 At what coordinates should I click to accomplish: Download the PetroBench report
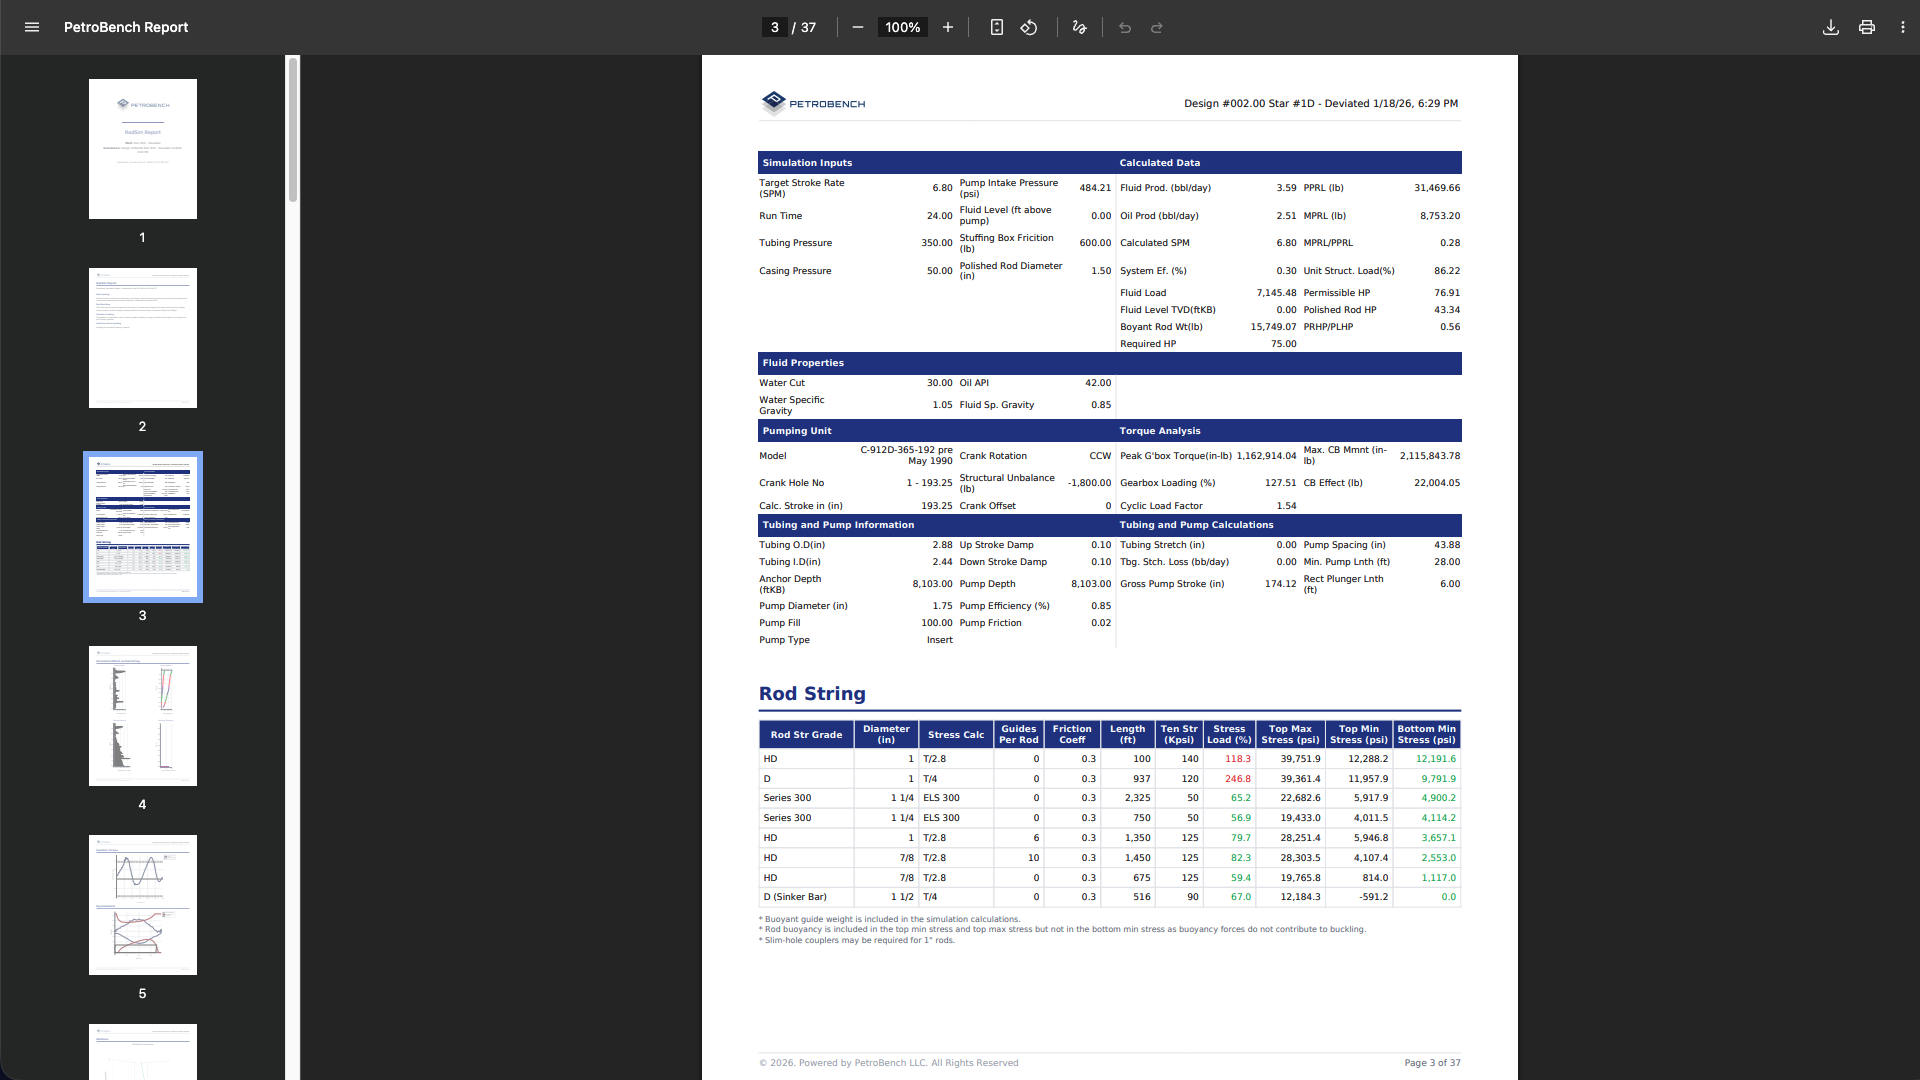[1831, 27]
